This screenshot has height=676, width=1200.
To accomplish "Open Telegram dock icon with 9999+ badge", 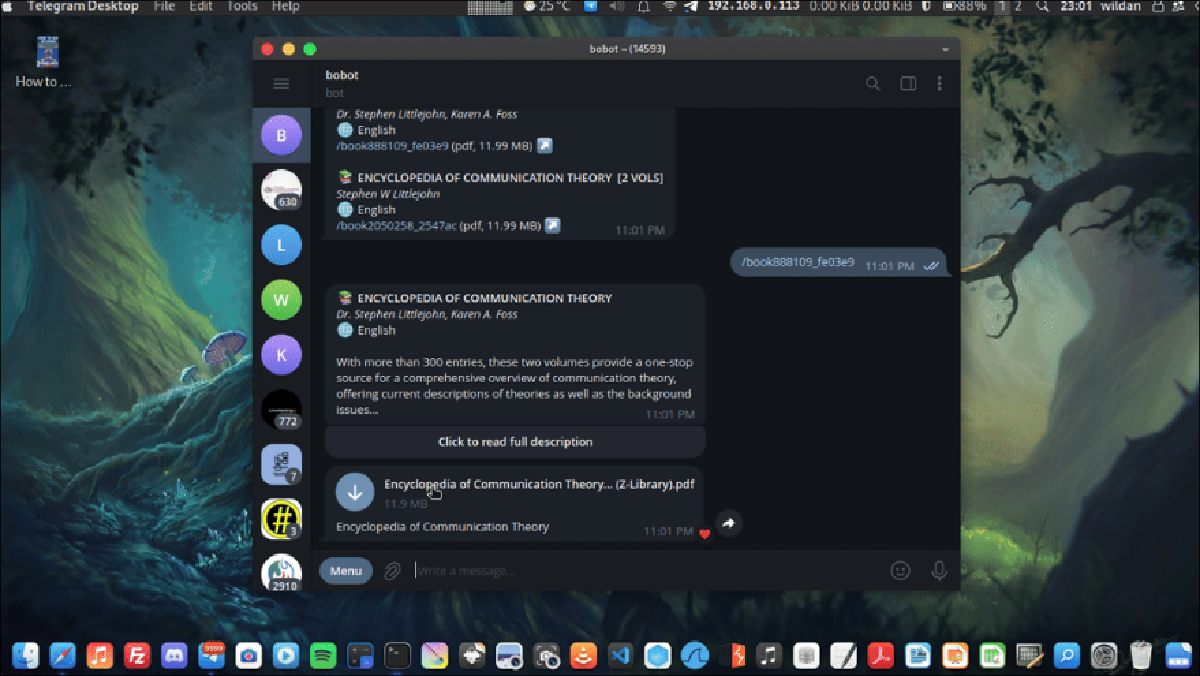I will click(211, 655).
